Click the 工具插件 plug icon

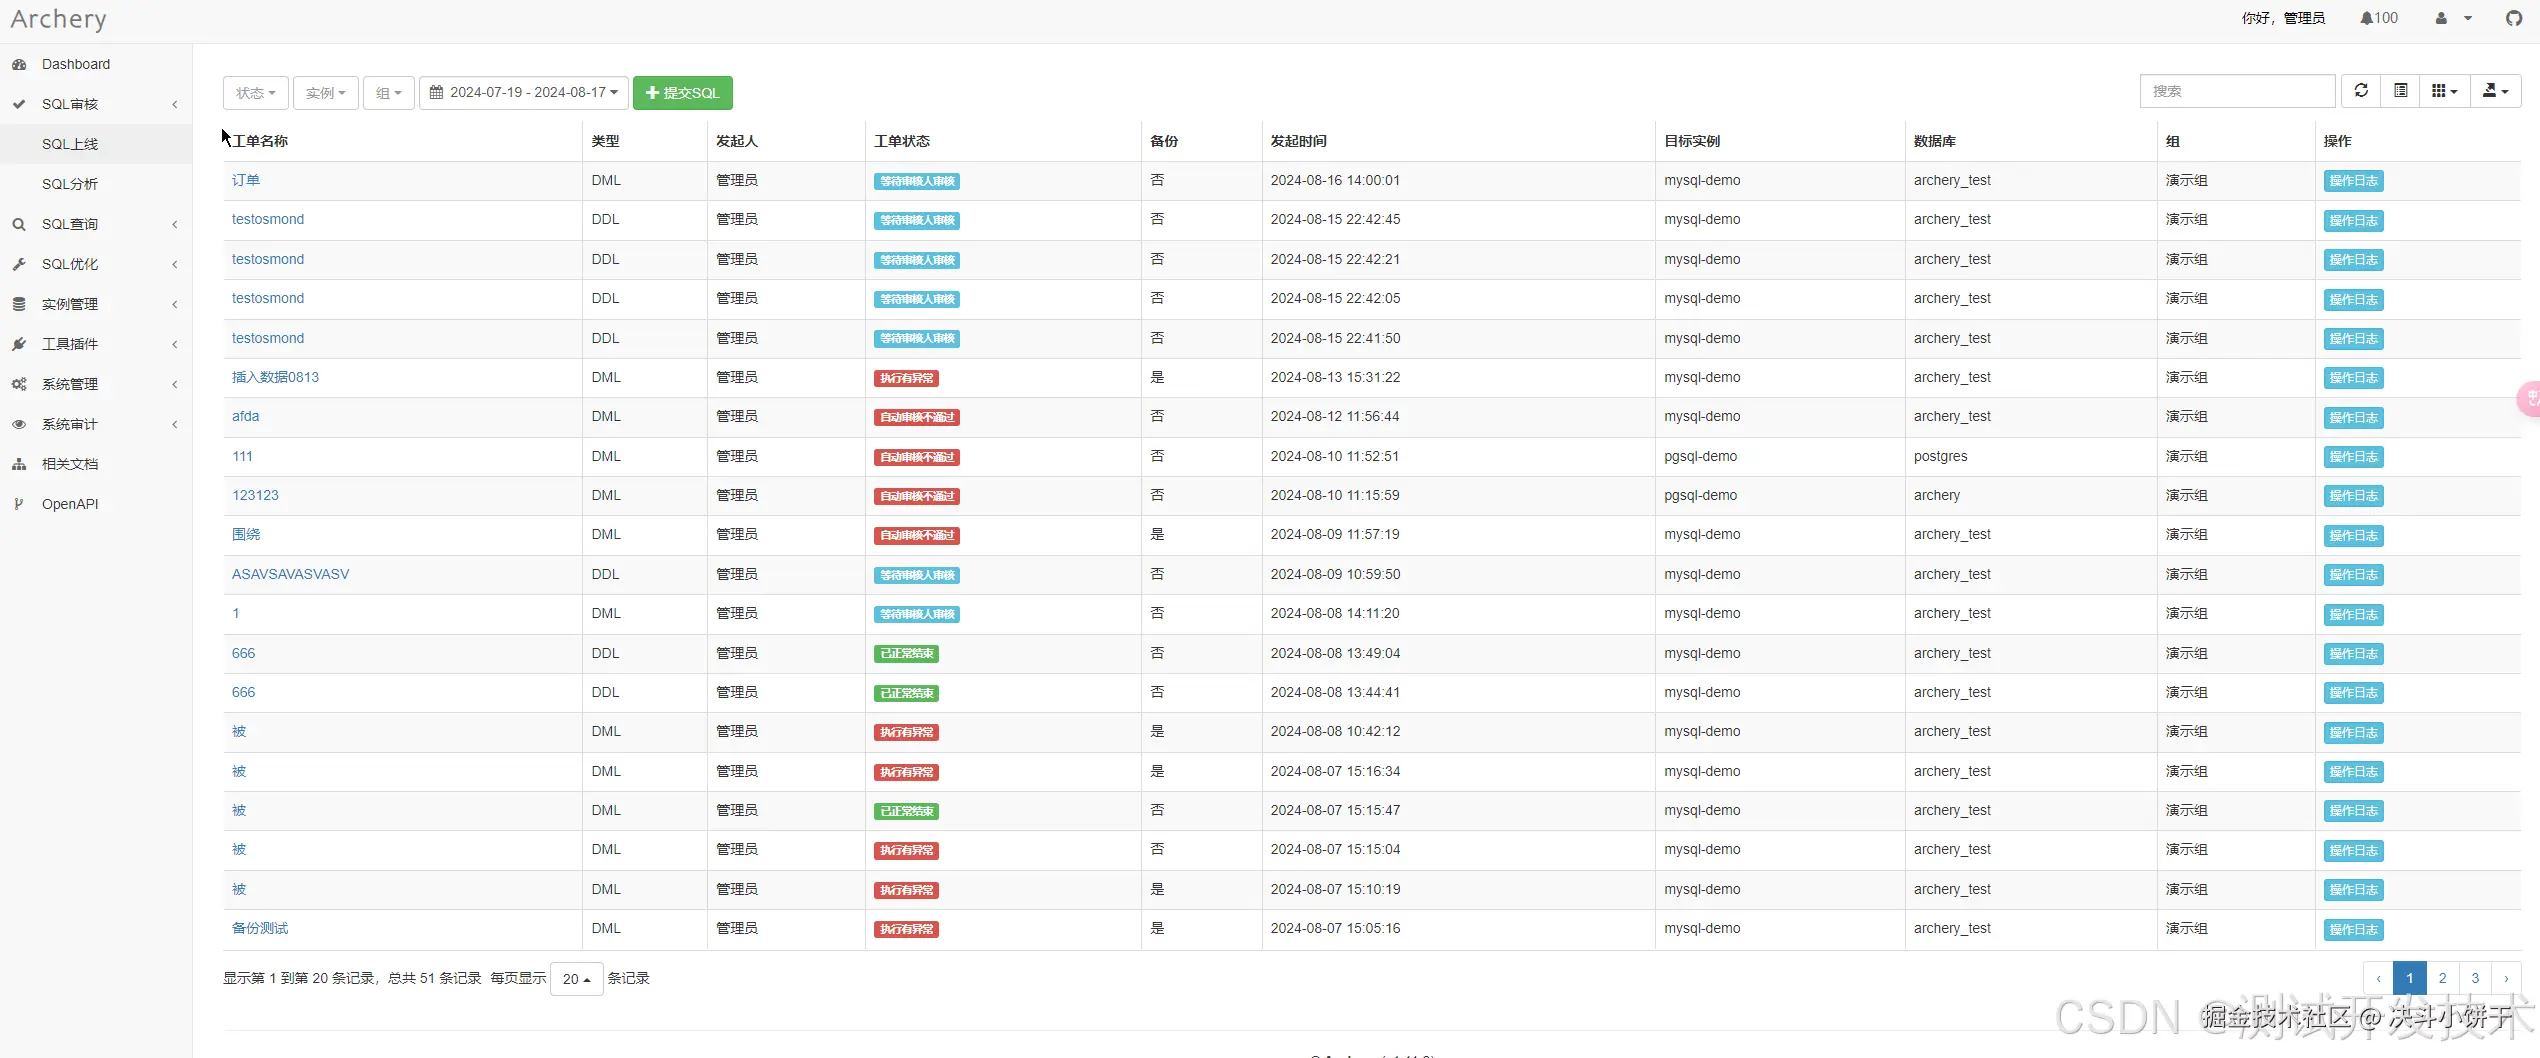[19, 344]
